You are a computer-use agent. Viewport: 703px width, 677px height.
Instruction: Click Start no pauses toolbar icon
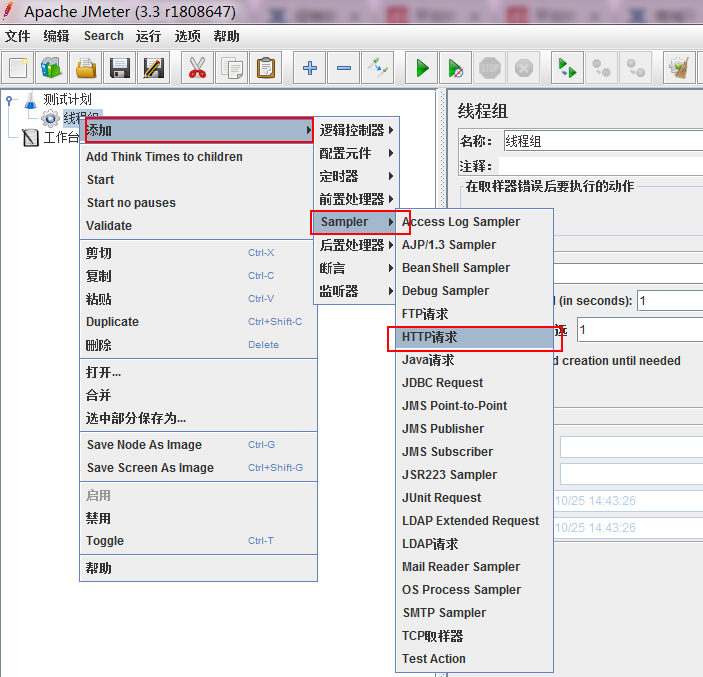click(456, 68)
